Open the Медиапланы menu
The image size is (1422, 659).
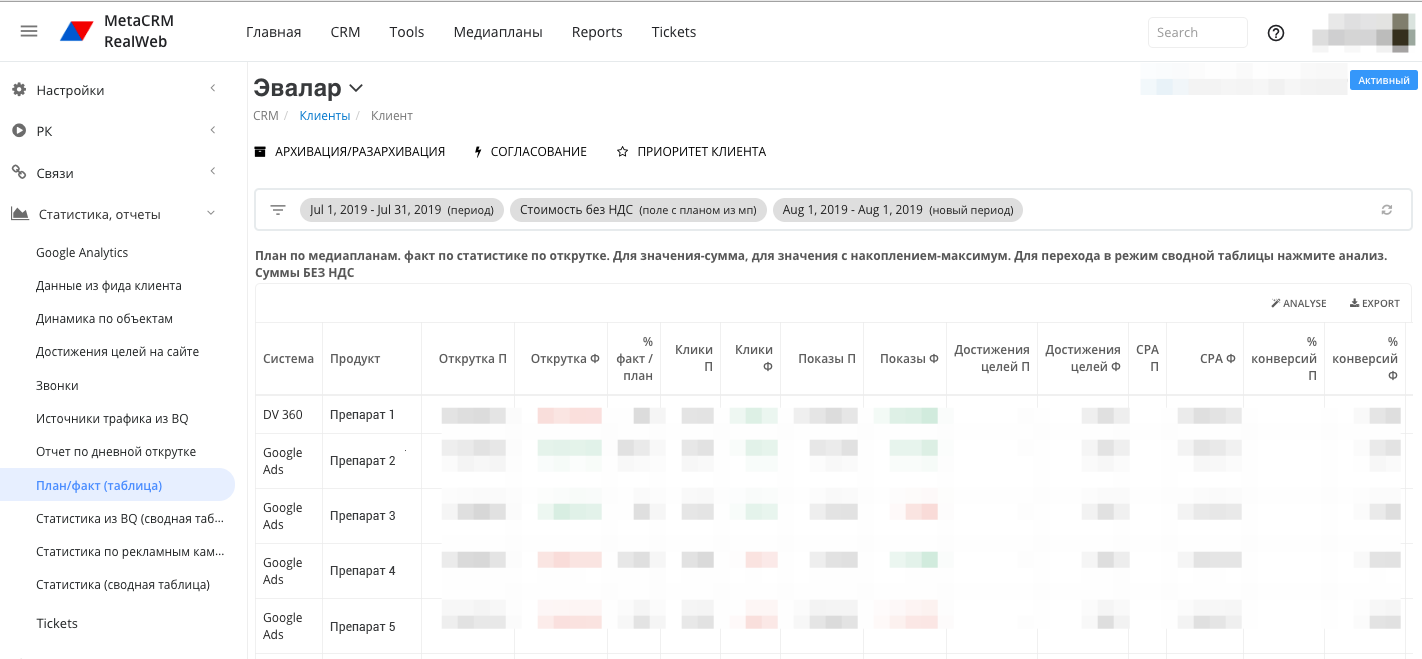tap(498, 32)
